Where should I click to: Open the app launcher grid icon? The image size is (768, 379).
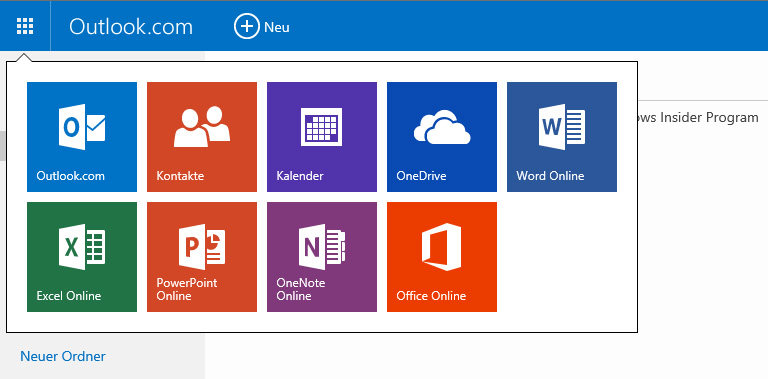pyautogui.click(x=25, y=26)
